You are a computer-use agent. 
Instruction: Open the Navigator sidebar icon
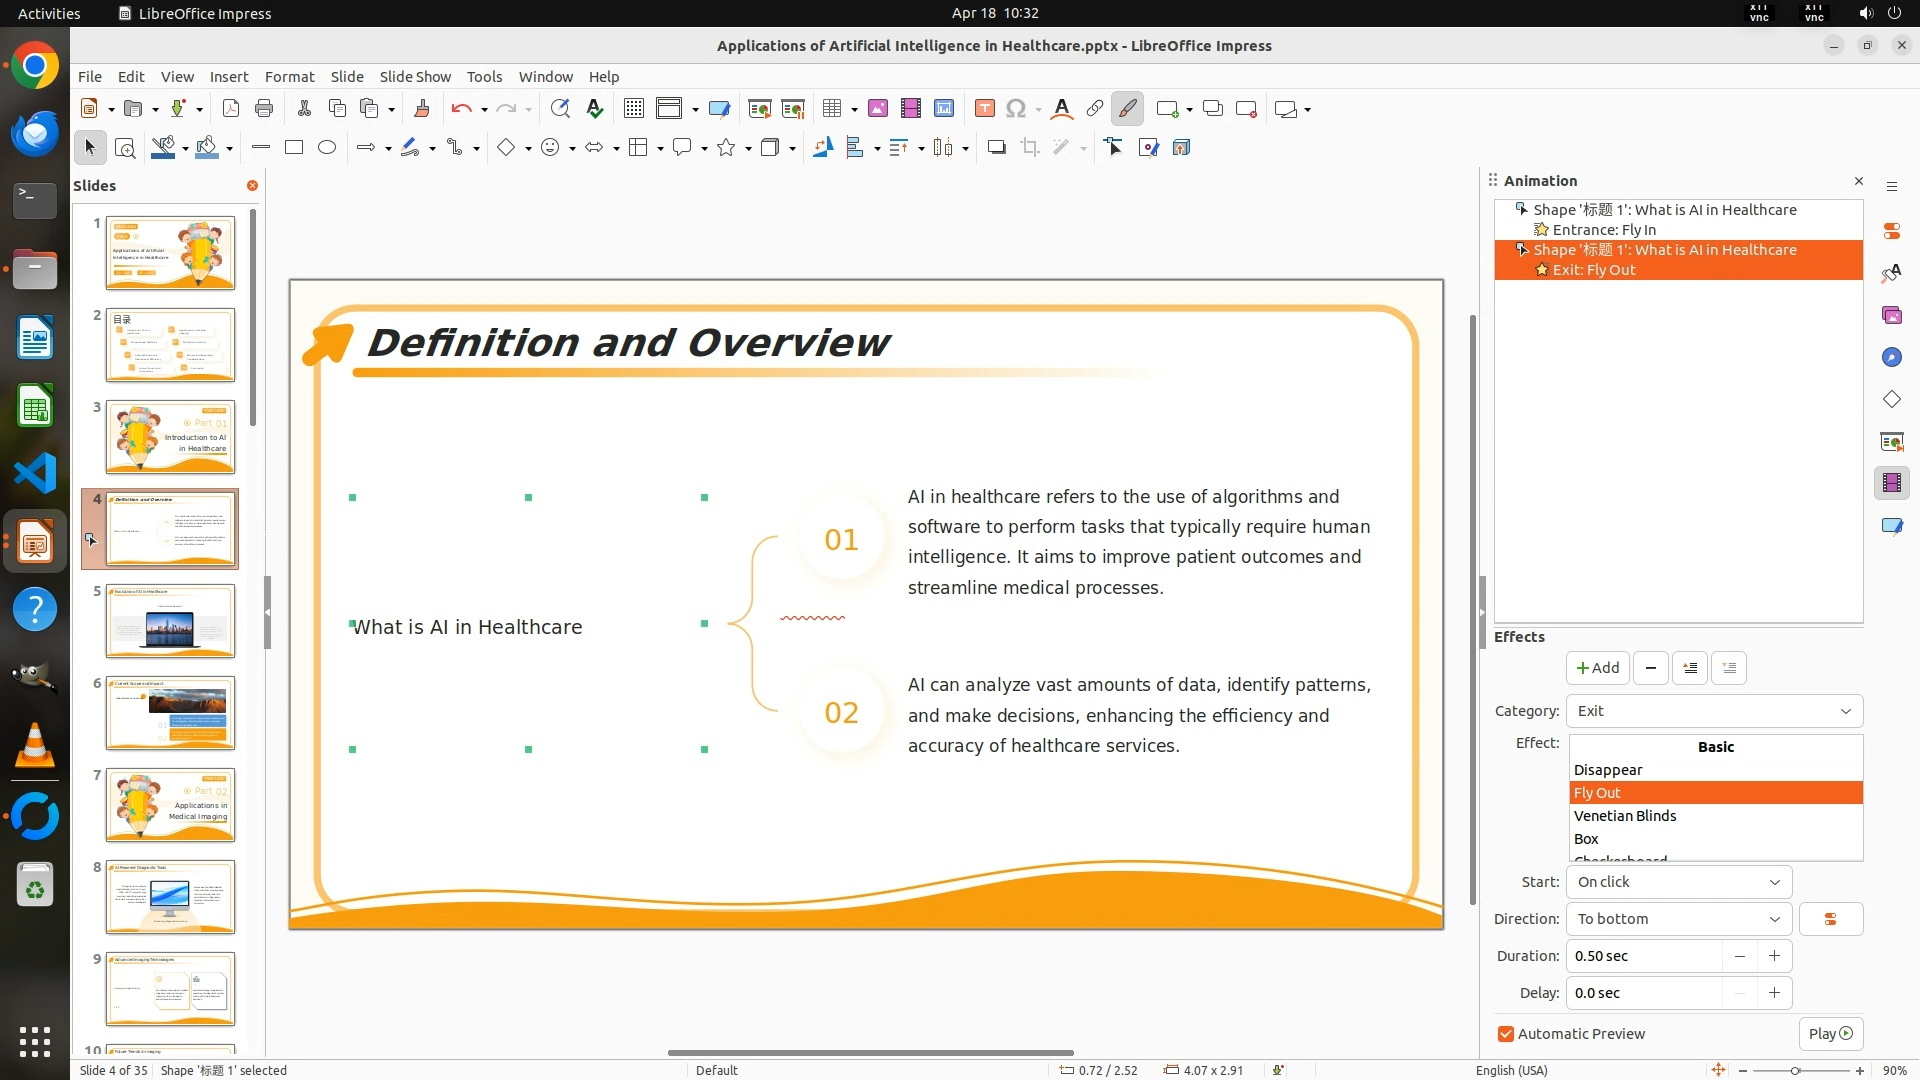(1891, 358)
